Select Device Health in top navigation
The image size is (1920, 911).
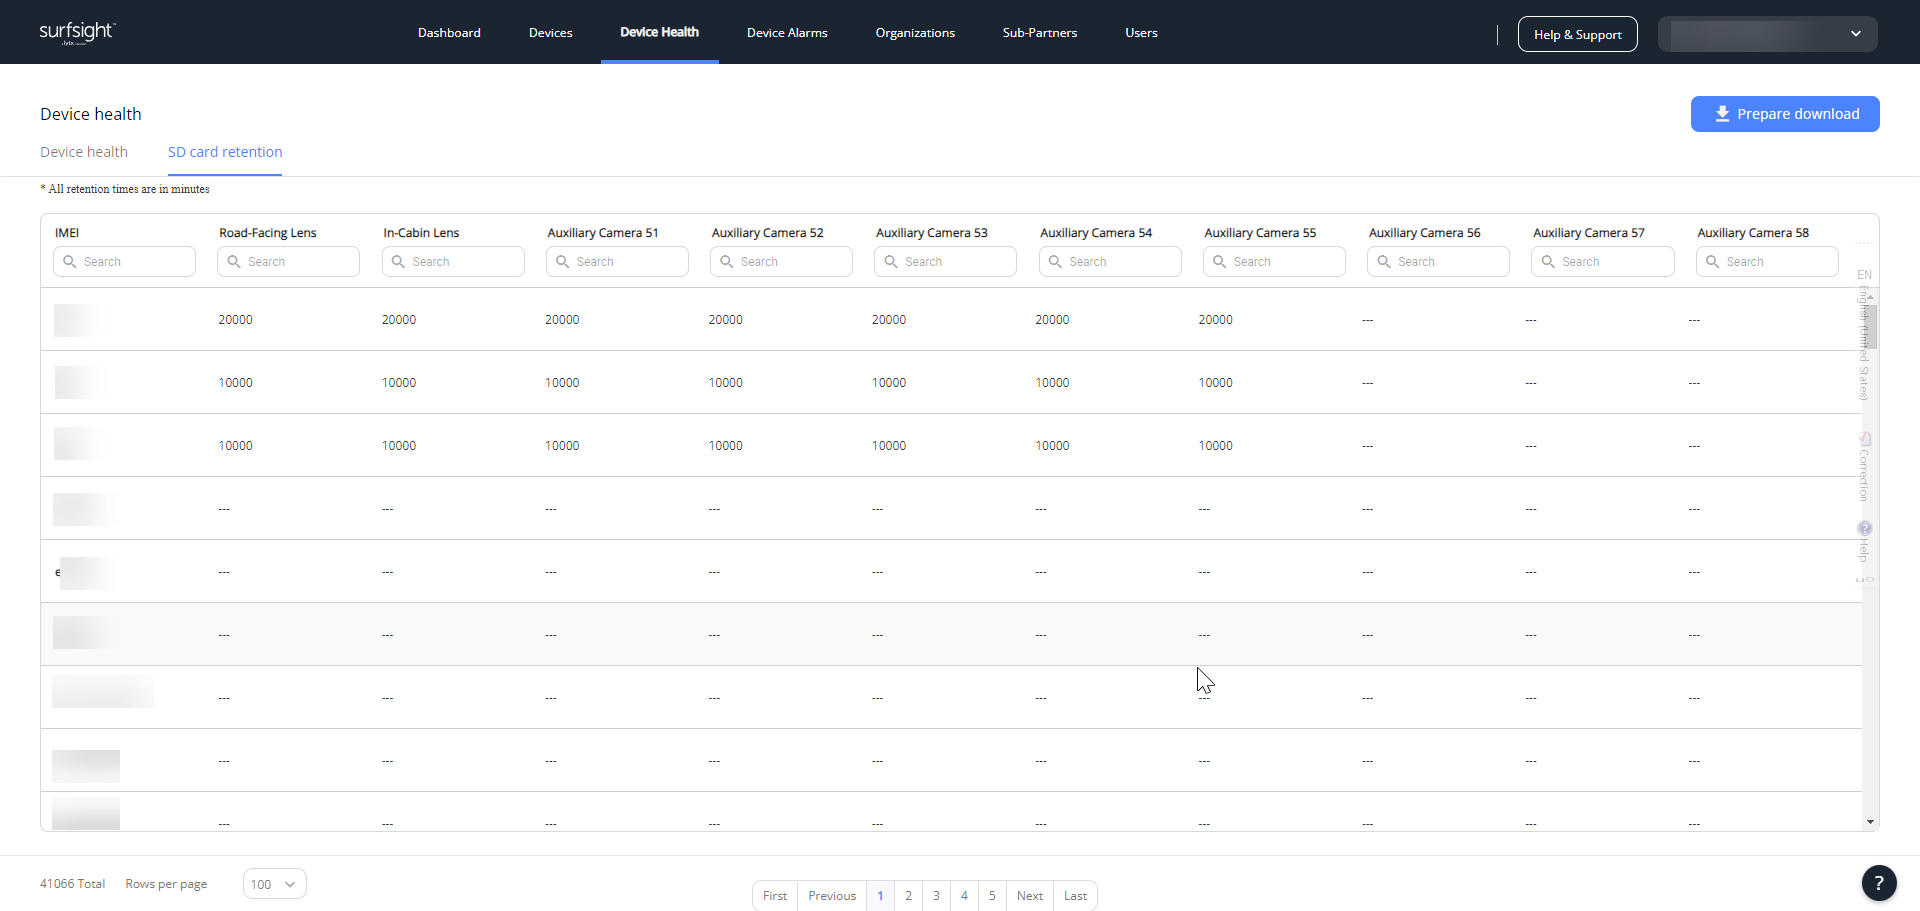coord(659,32)
